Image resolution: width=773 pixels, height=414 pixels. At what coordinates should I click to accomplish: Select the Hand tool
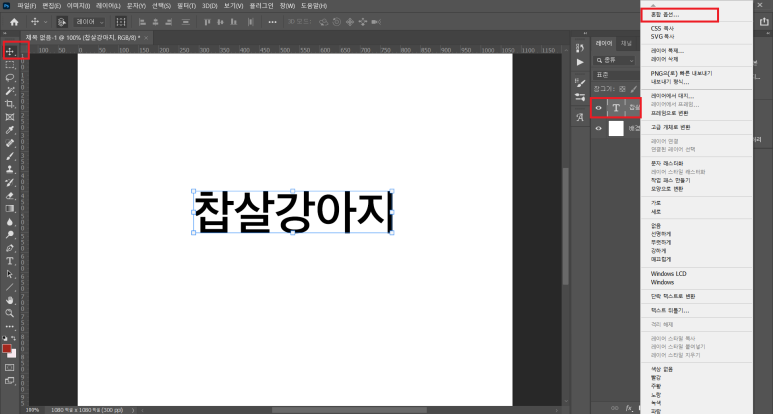10,300
